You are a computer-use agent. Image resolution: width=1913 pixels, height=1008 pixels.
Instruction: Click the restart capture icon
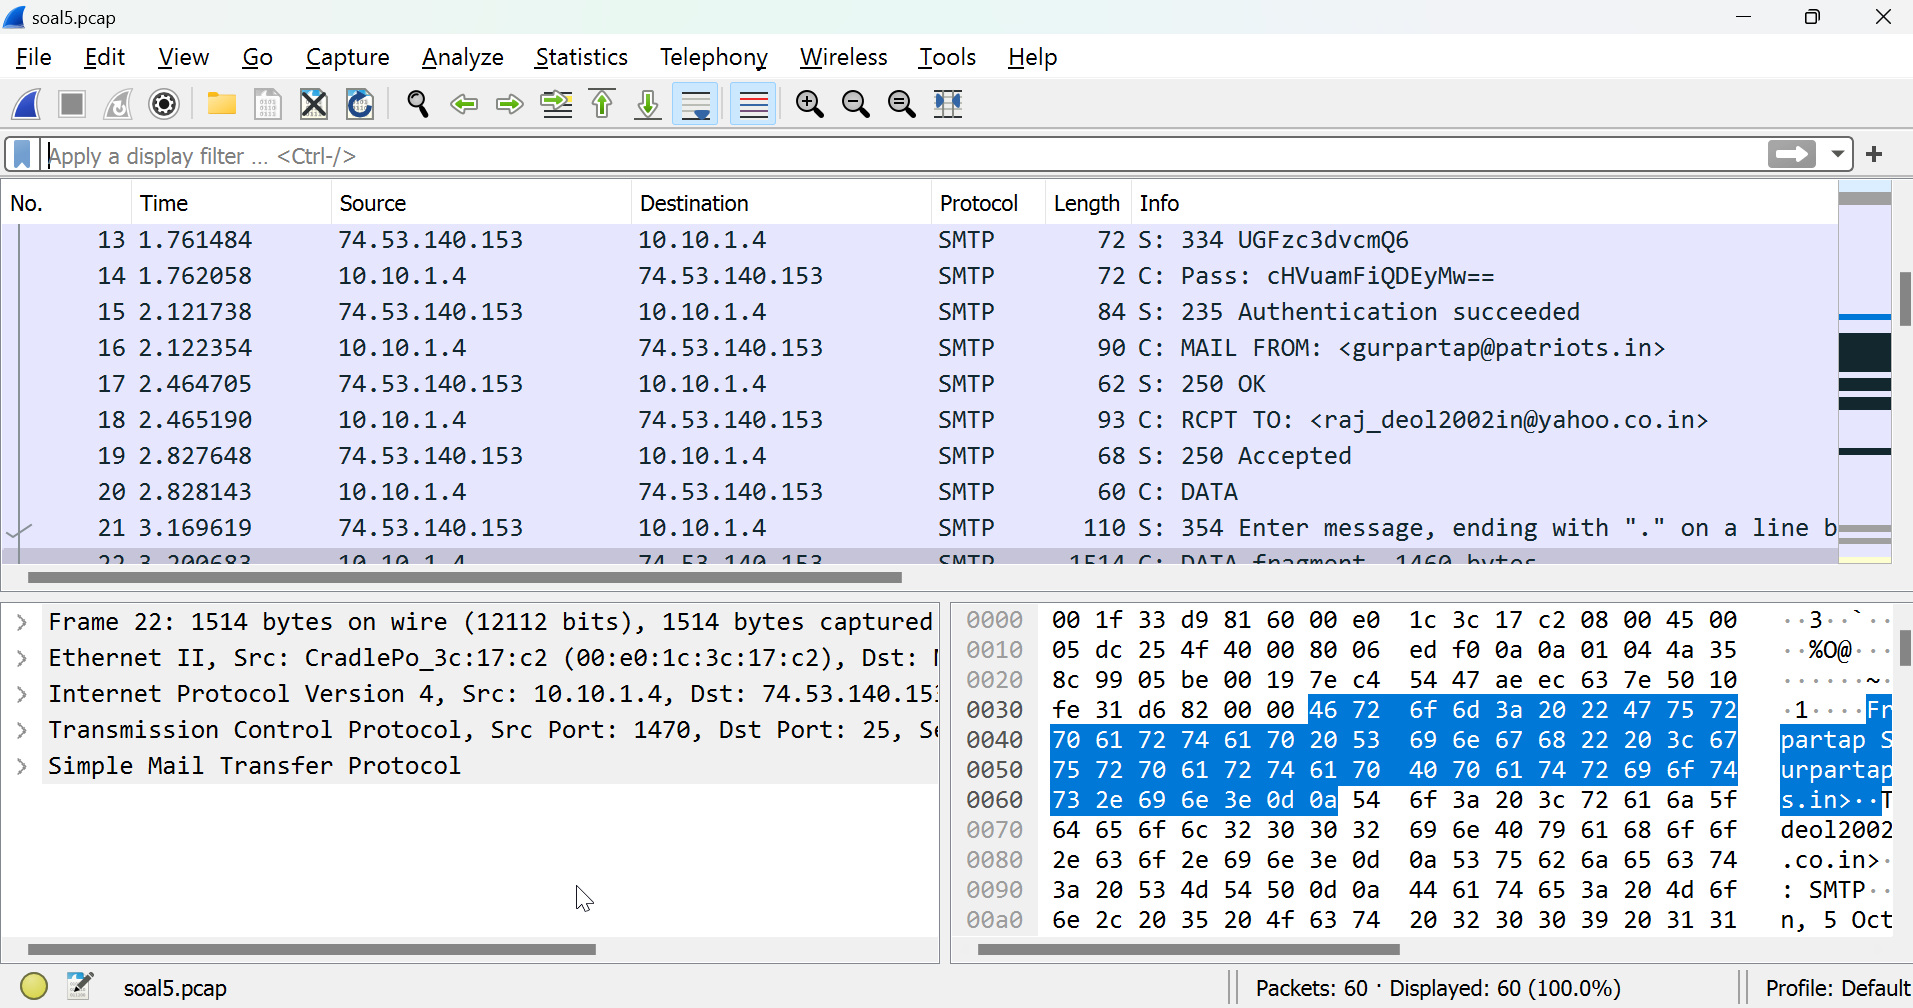click(117, 104)
